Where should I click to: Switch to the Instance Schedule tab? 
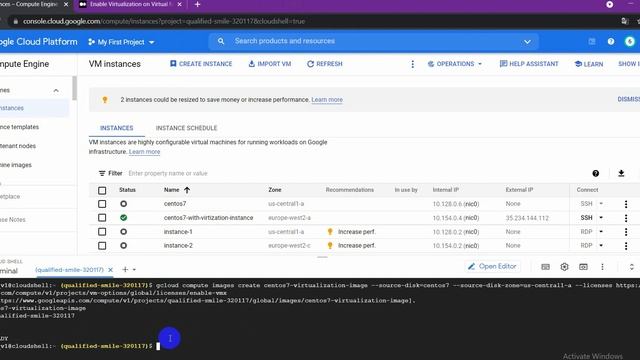[x=186, y=128]
